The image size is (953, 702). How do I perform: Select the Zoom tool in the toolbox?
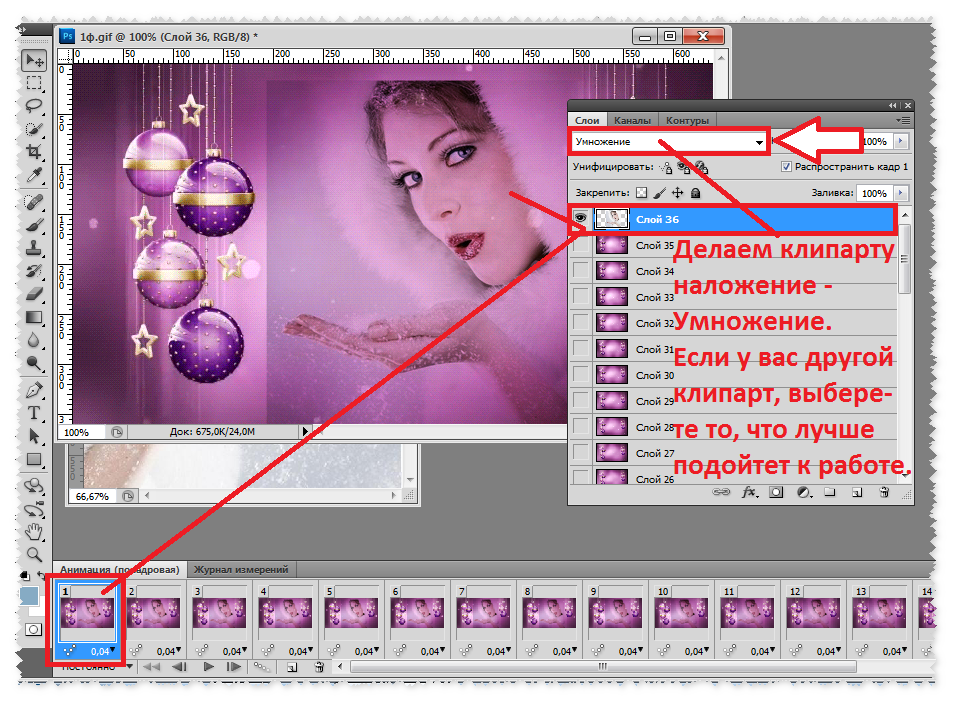pos(34,554)
